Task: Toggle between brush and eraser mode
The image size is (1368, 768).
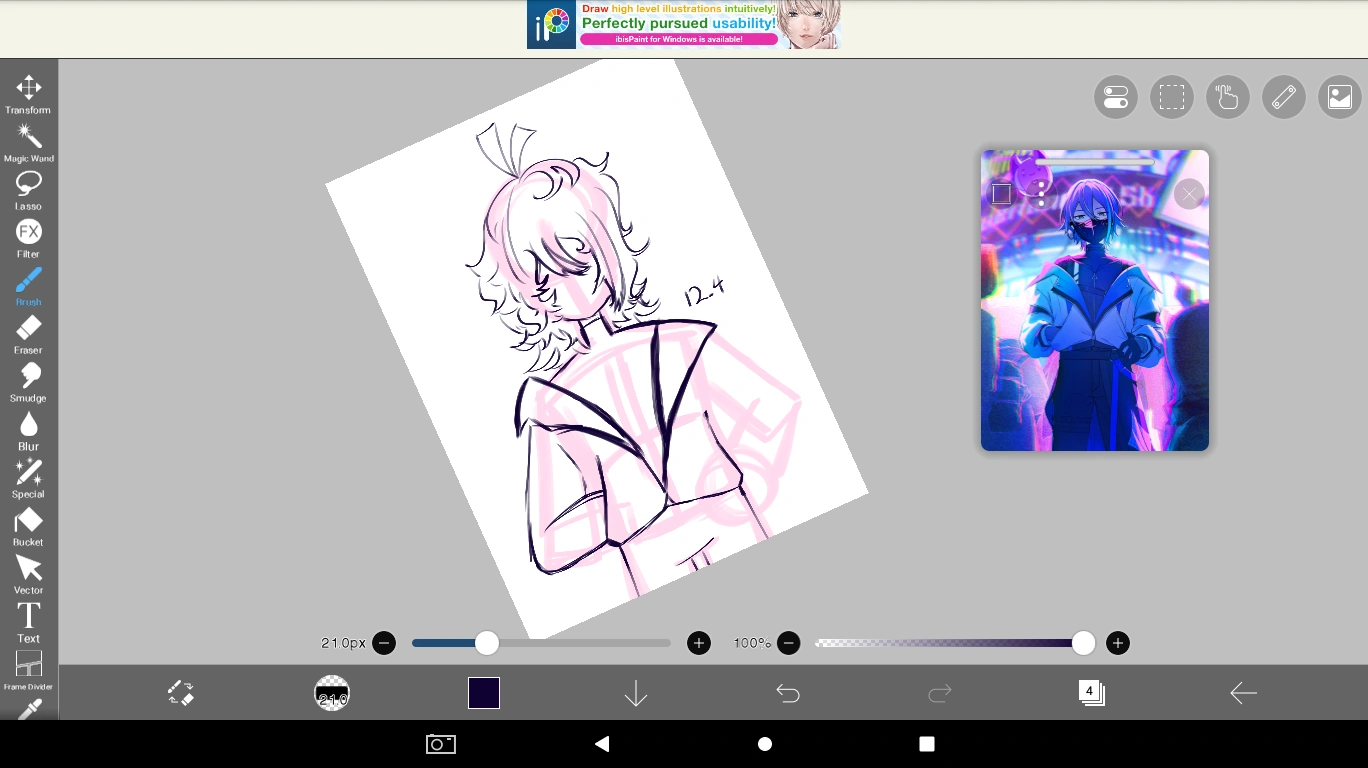Action: tap(182, 692)
